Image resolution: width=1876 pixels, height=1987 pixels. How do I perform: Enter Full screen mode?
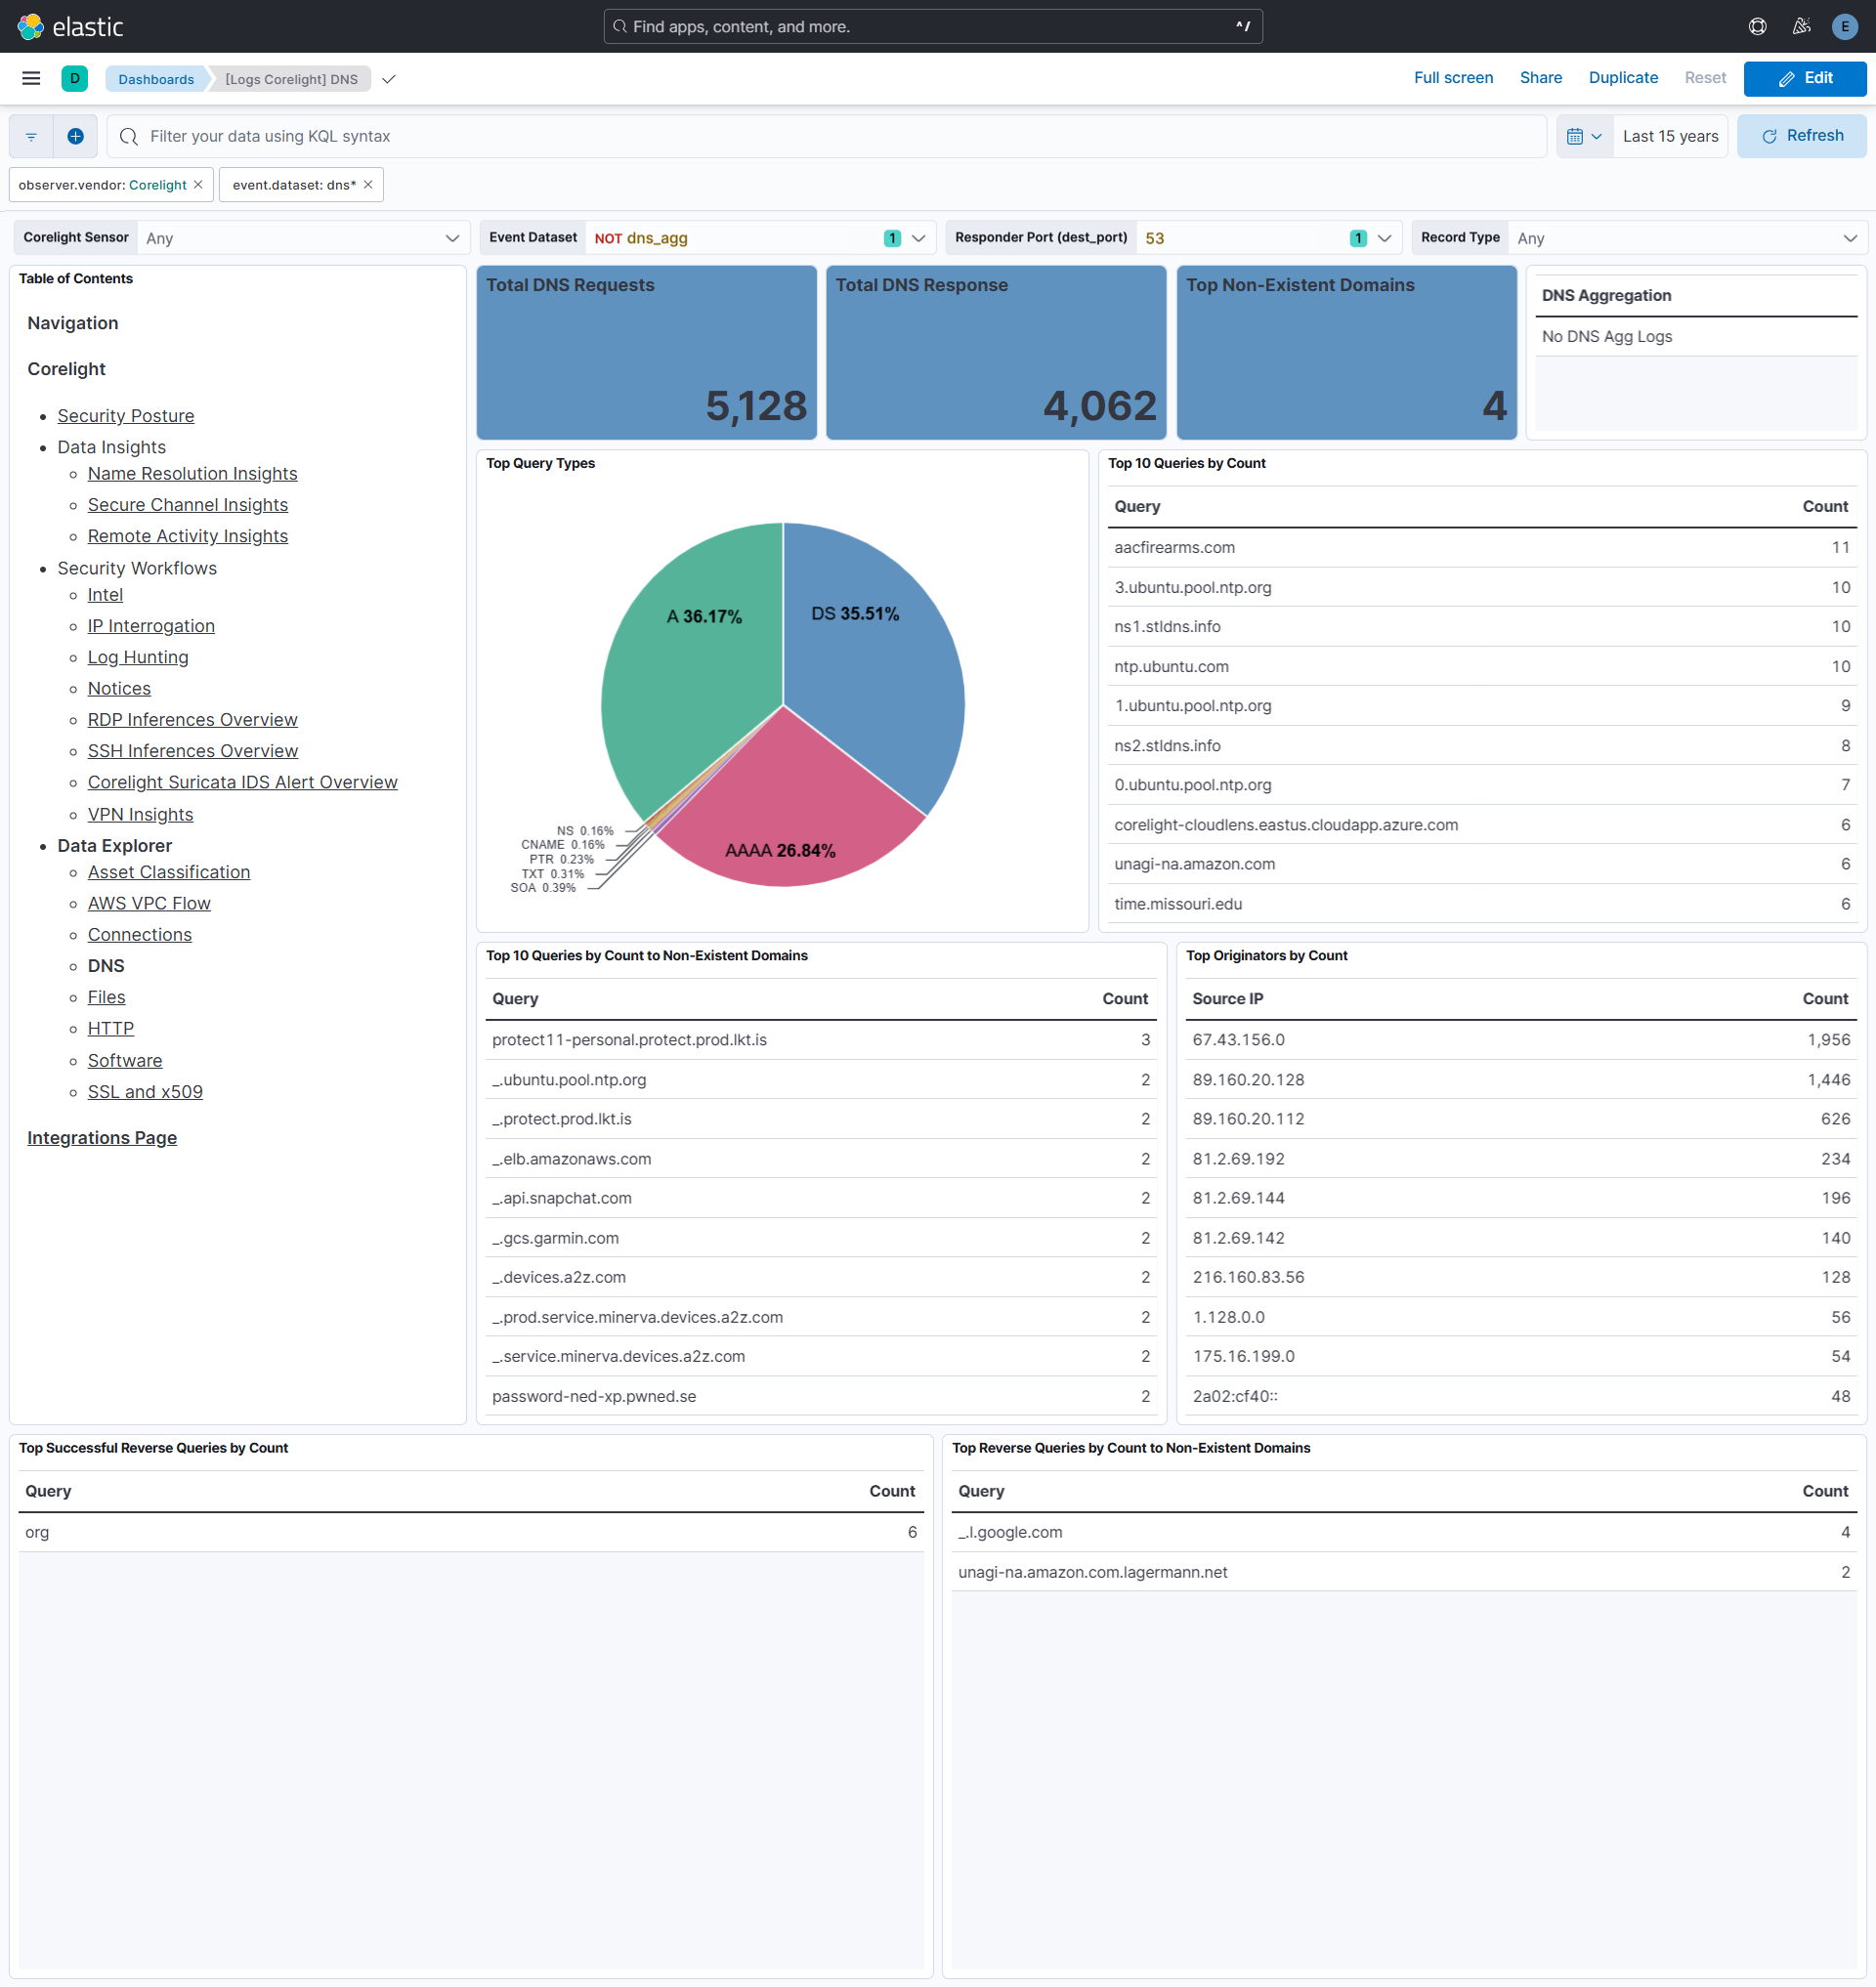[x=1452, y=78]
